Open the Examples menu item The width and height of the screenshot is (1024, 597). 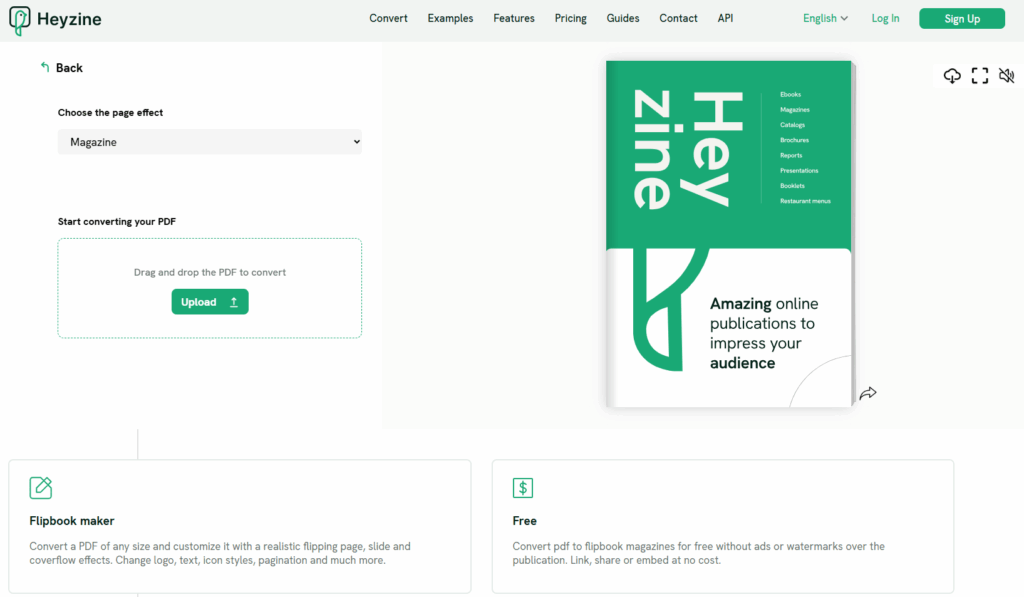click(x=450, y=18)
